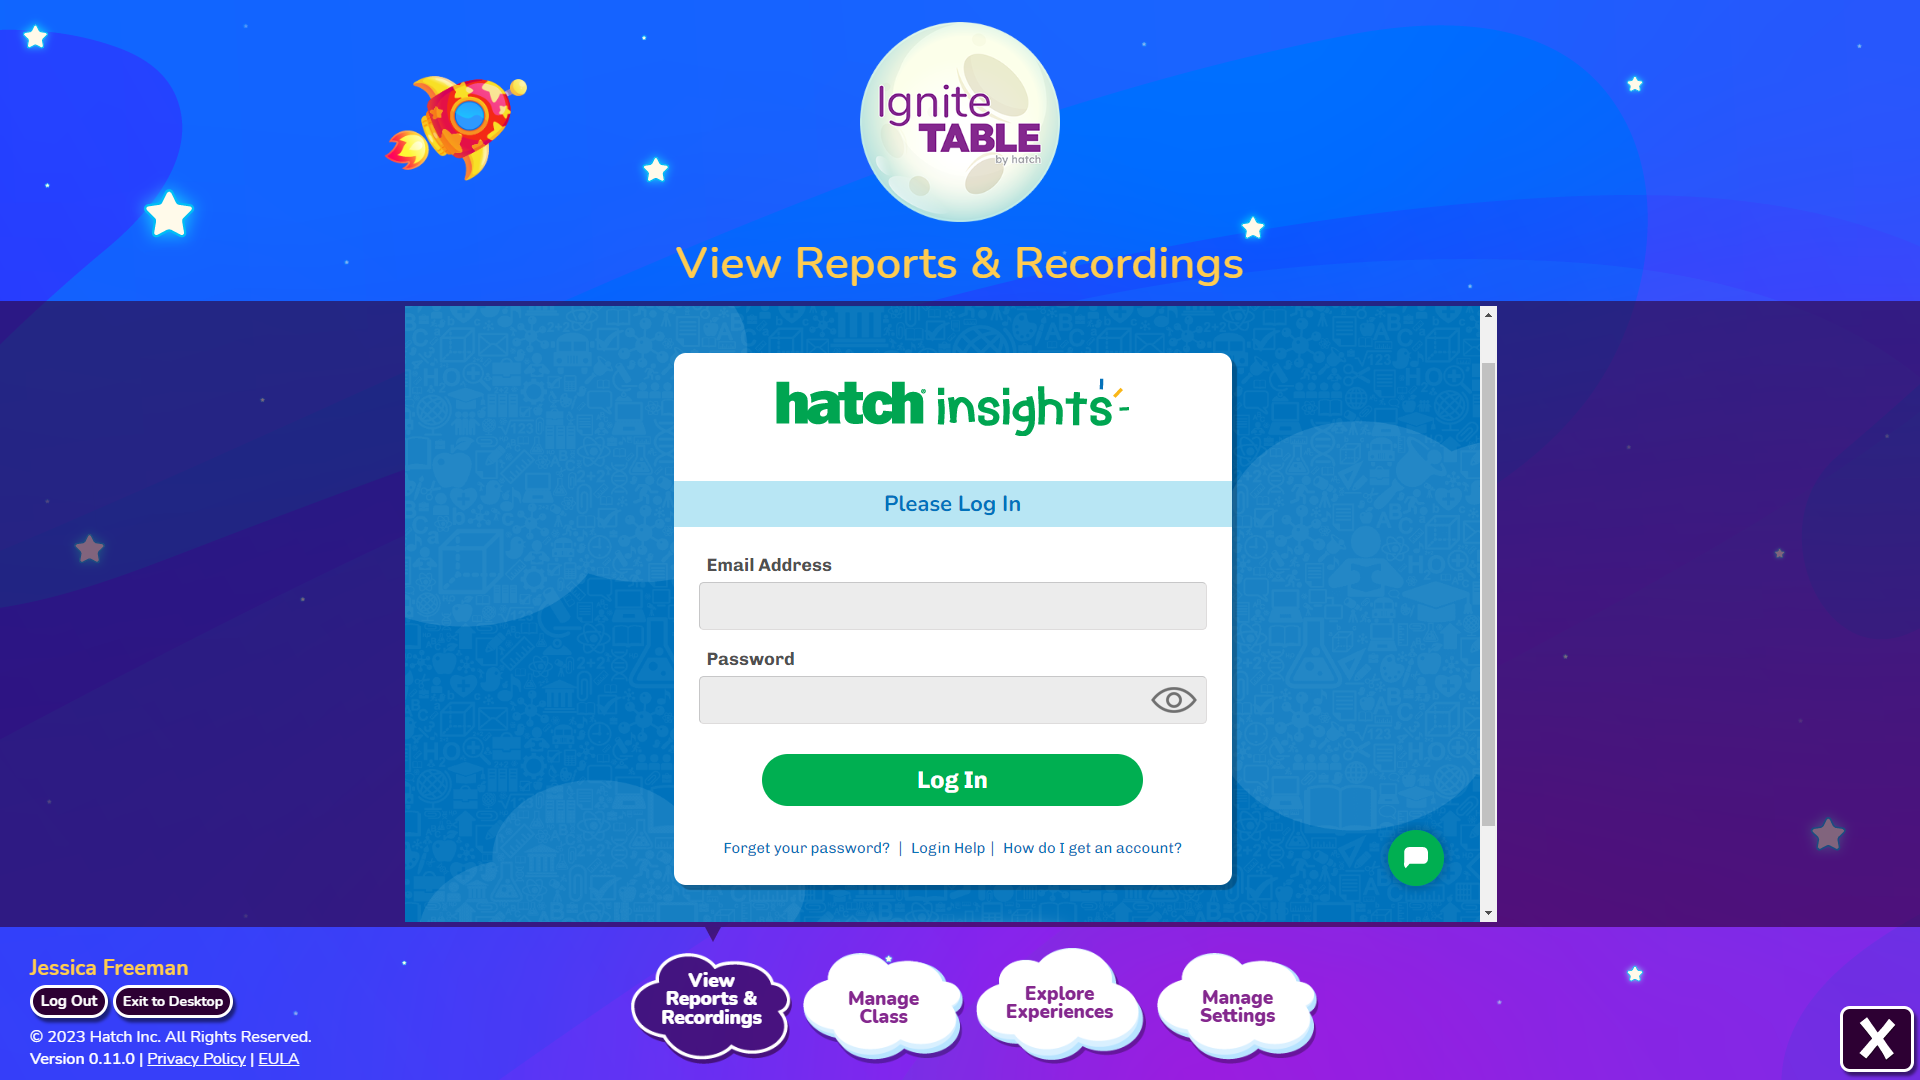Scroll the login panel downward
1920x1080 pixels.
pos(1487,913)
